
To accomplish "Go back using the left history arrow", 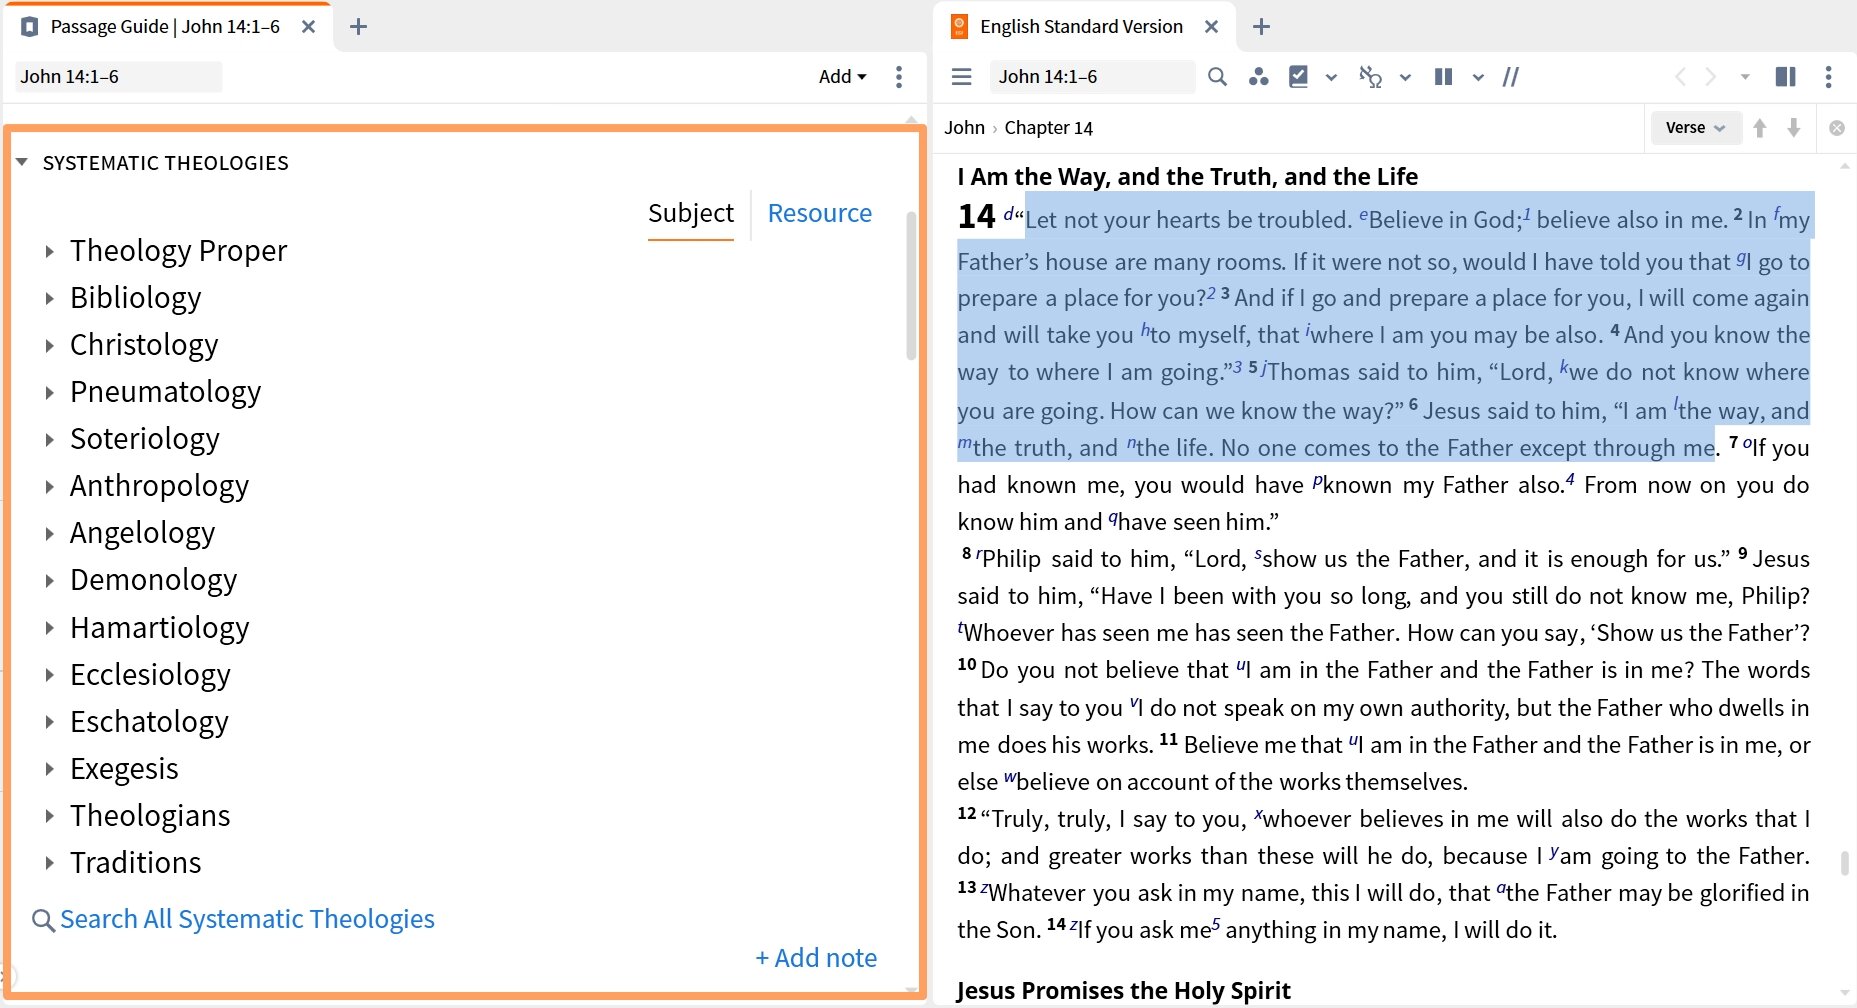I will (1680, 77).
